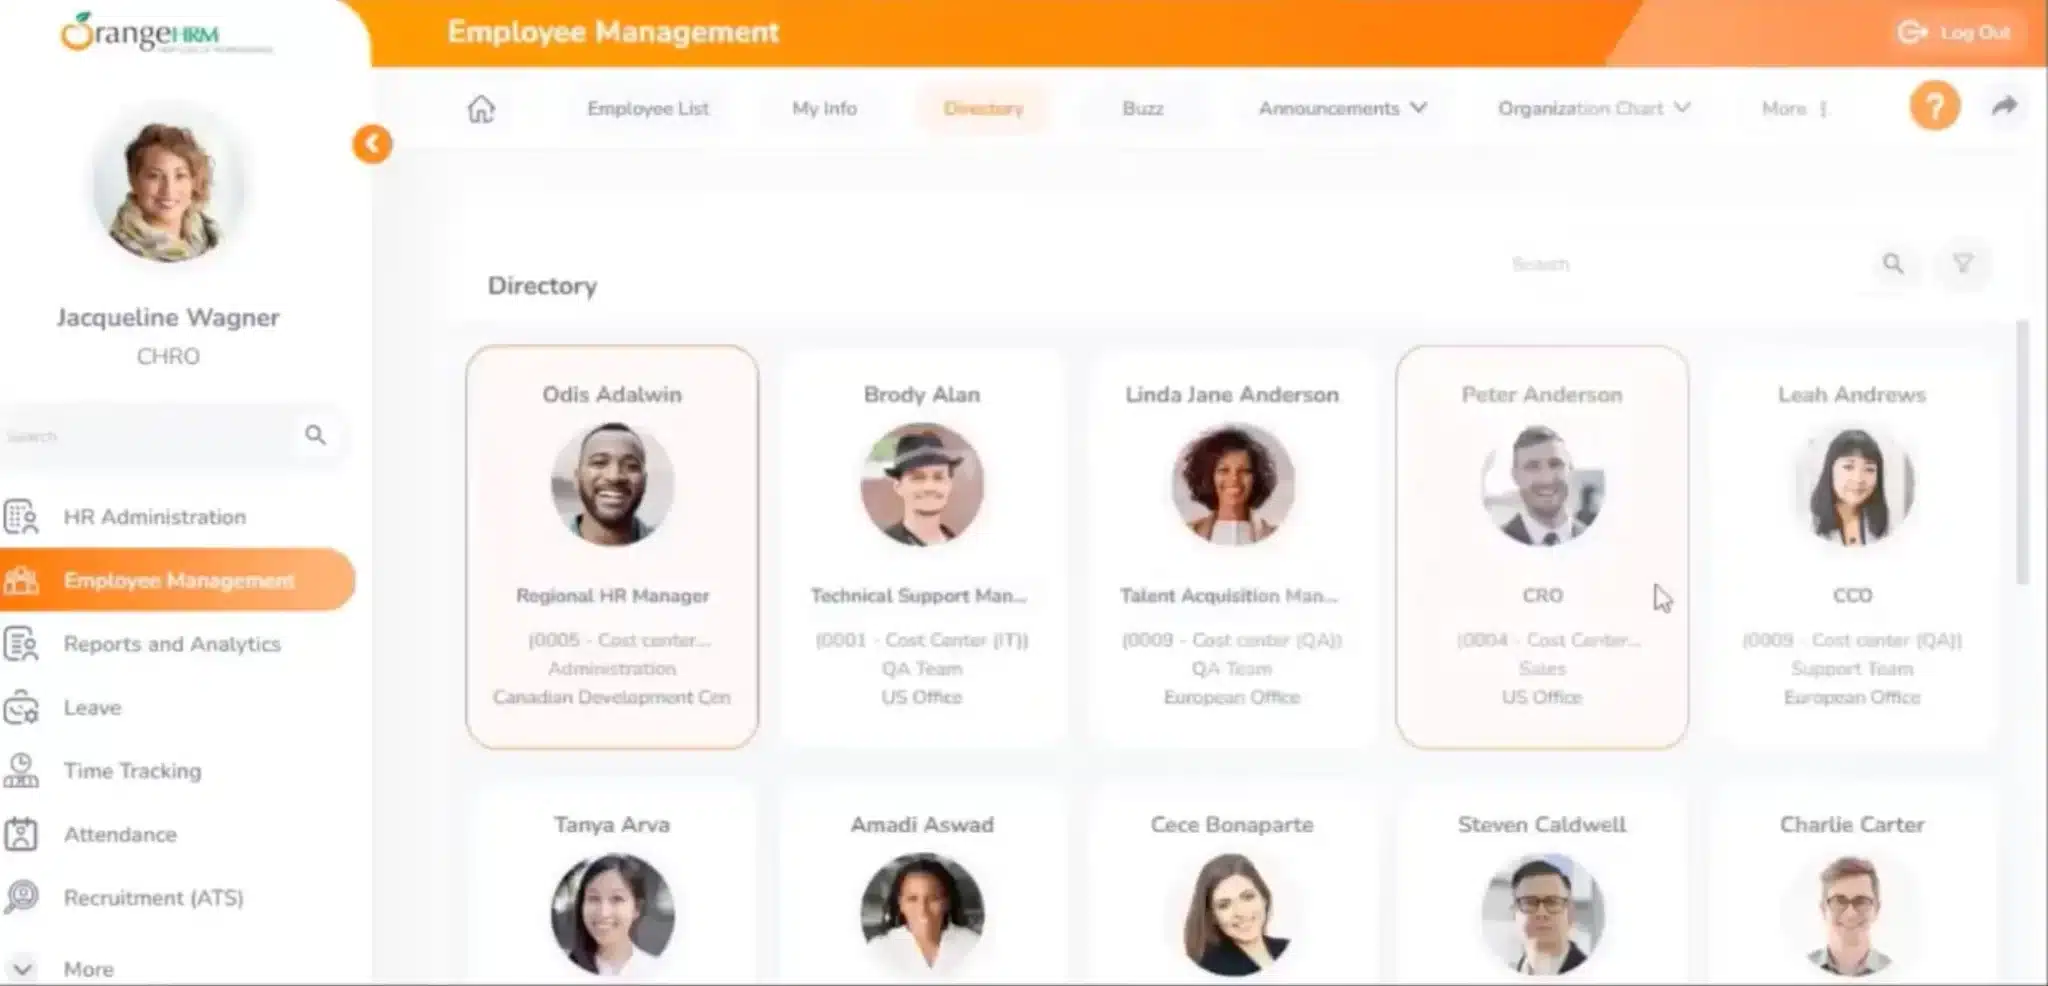This screenshot has width=2048, height=986.
Task: Click the 'Technical Support Man...' job title
Action: point(919,595)
